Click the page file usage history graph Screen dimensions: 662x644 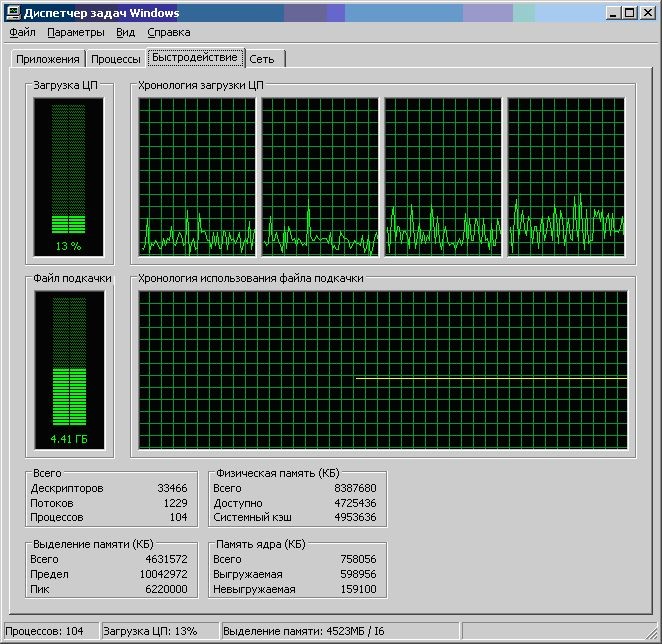[383, 370]
